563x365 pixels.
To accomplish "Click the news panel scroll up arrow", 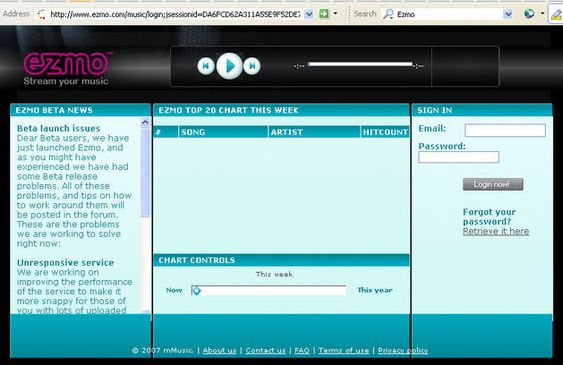I will 145,122.
